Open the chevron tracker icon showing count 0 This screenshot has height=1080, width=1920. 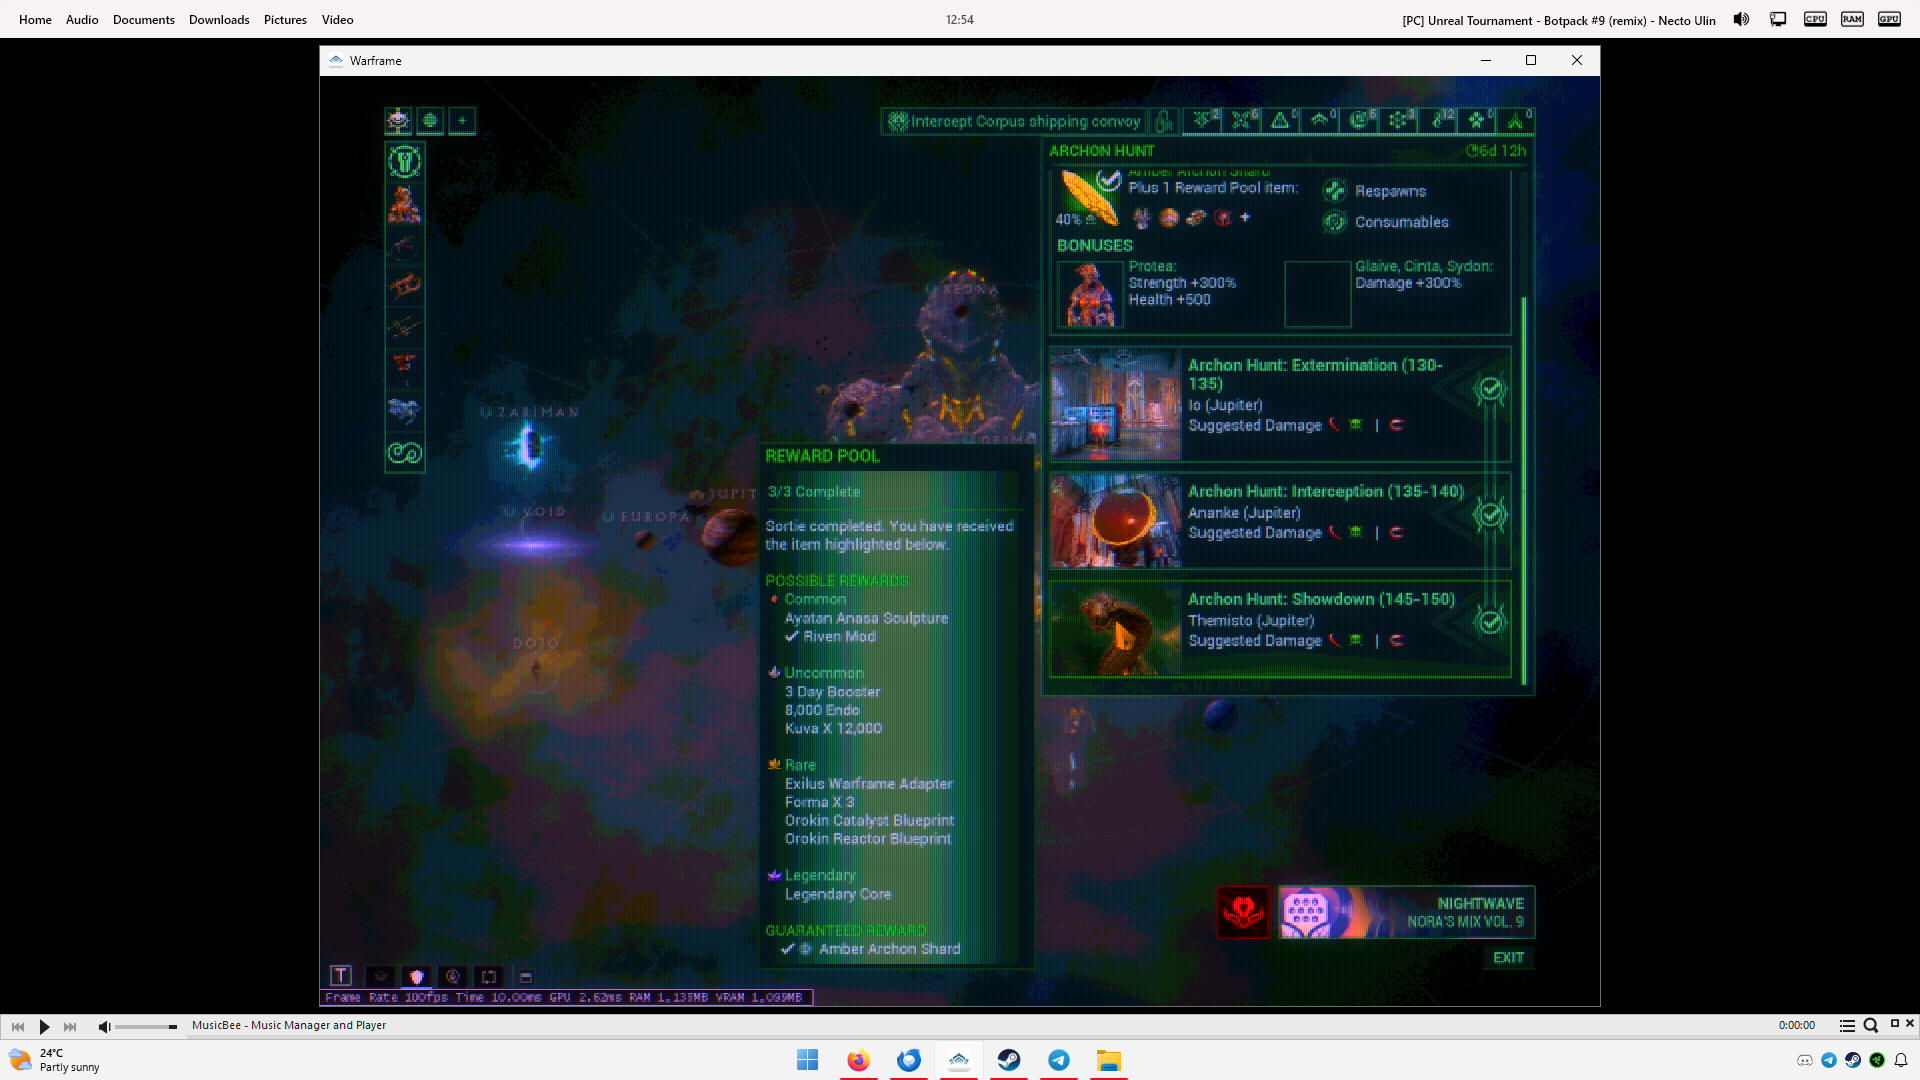coord(1320,121)
